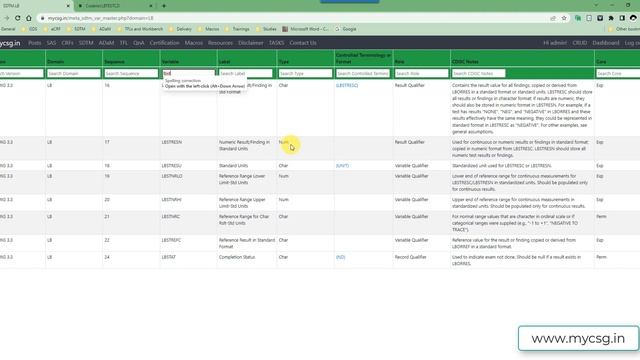Click the Search Controlled Terms filter field
Image resolution: width=640 pixels, height=360 pixels.
[x=363, y=73]
